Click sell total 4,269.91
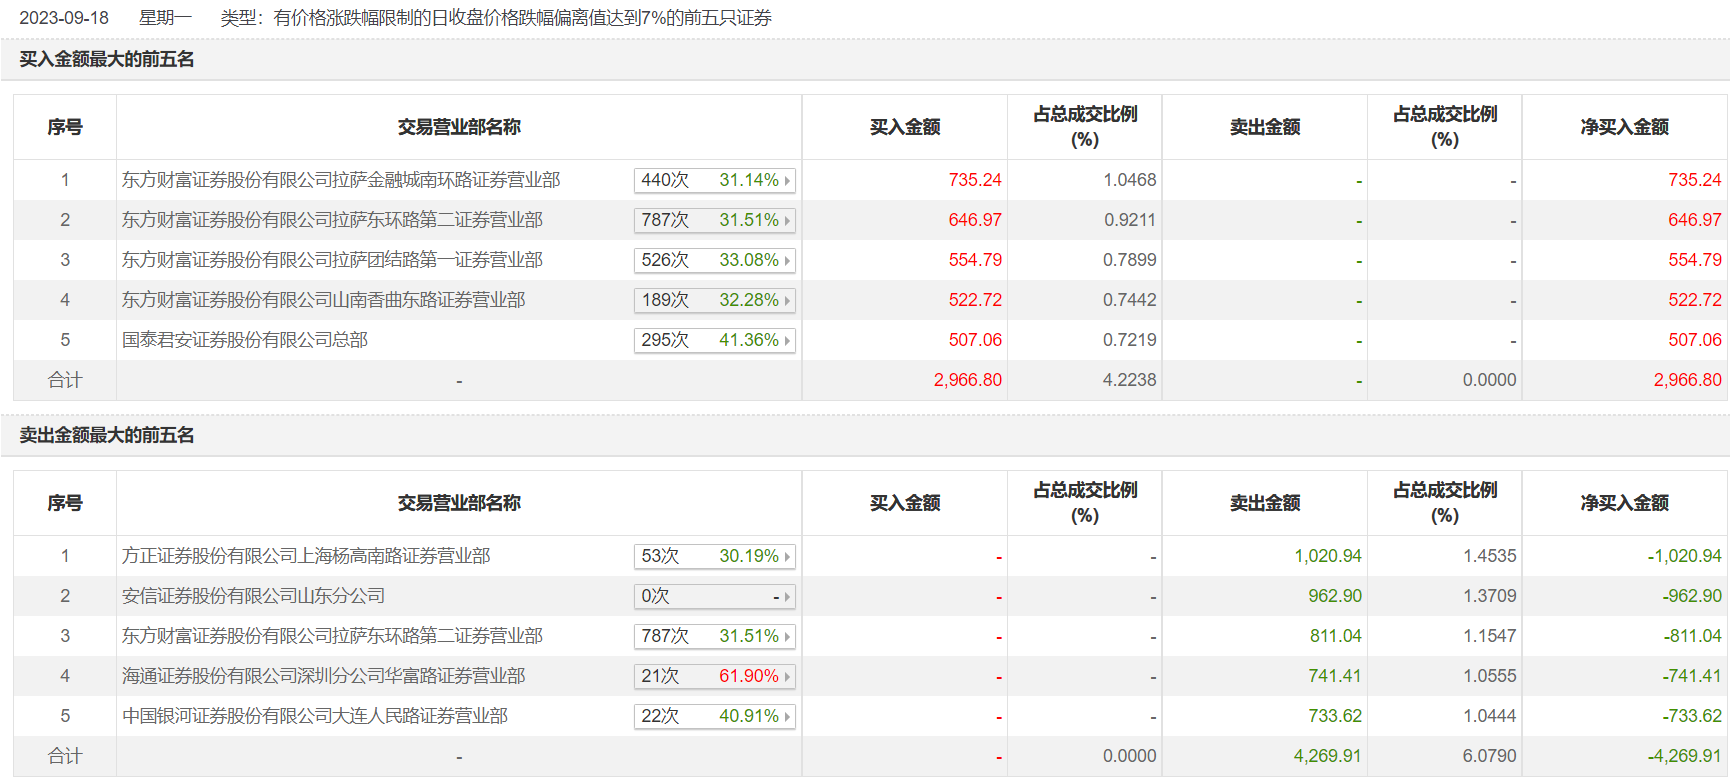This screenshot has height=779, width=1730. tap(1328, 756)
